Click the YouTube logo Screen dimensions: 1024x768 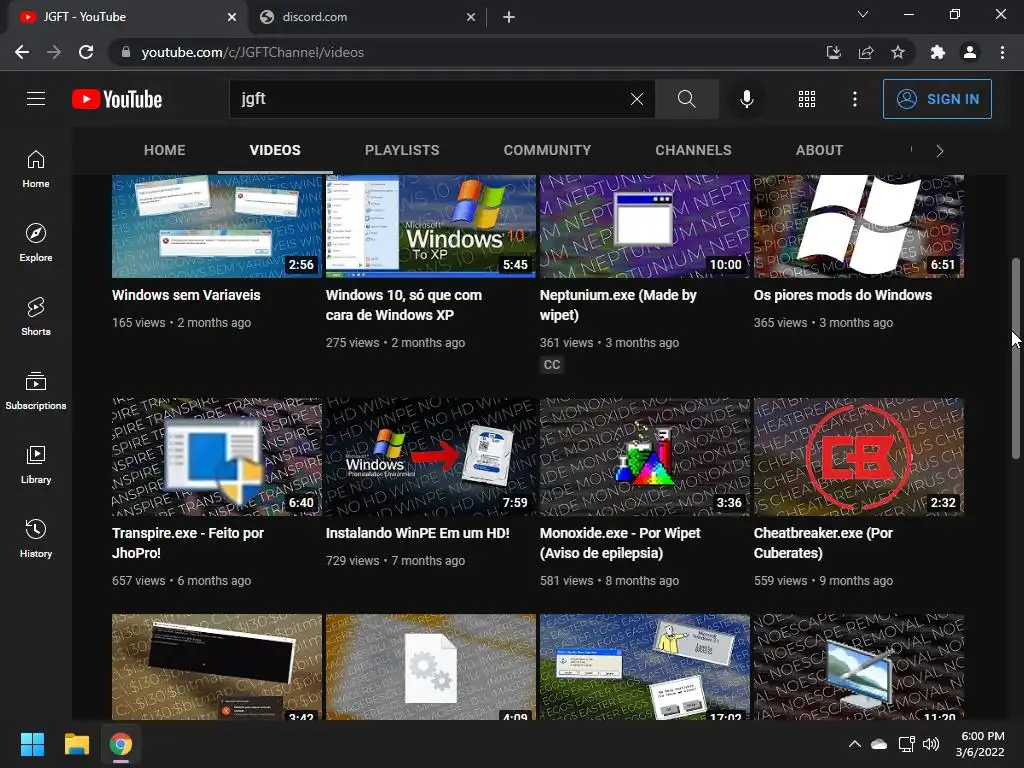(117, 99)
